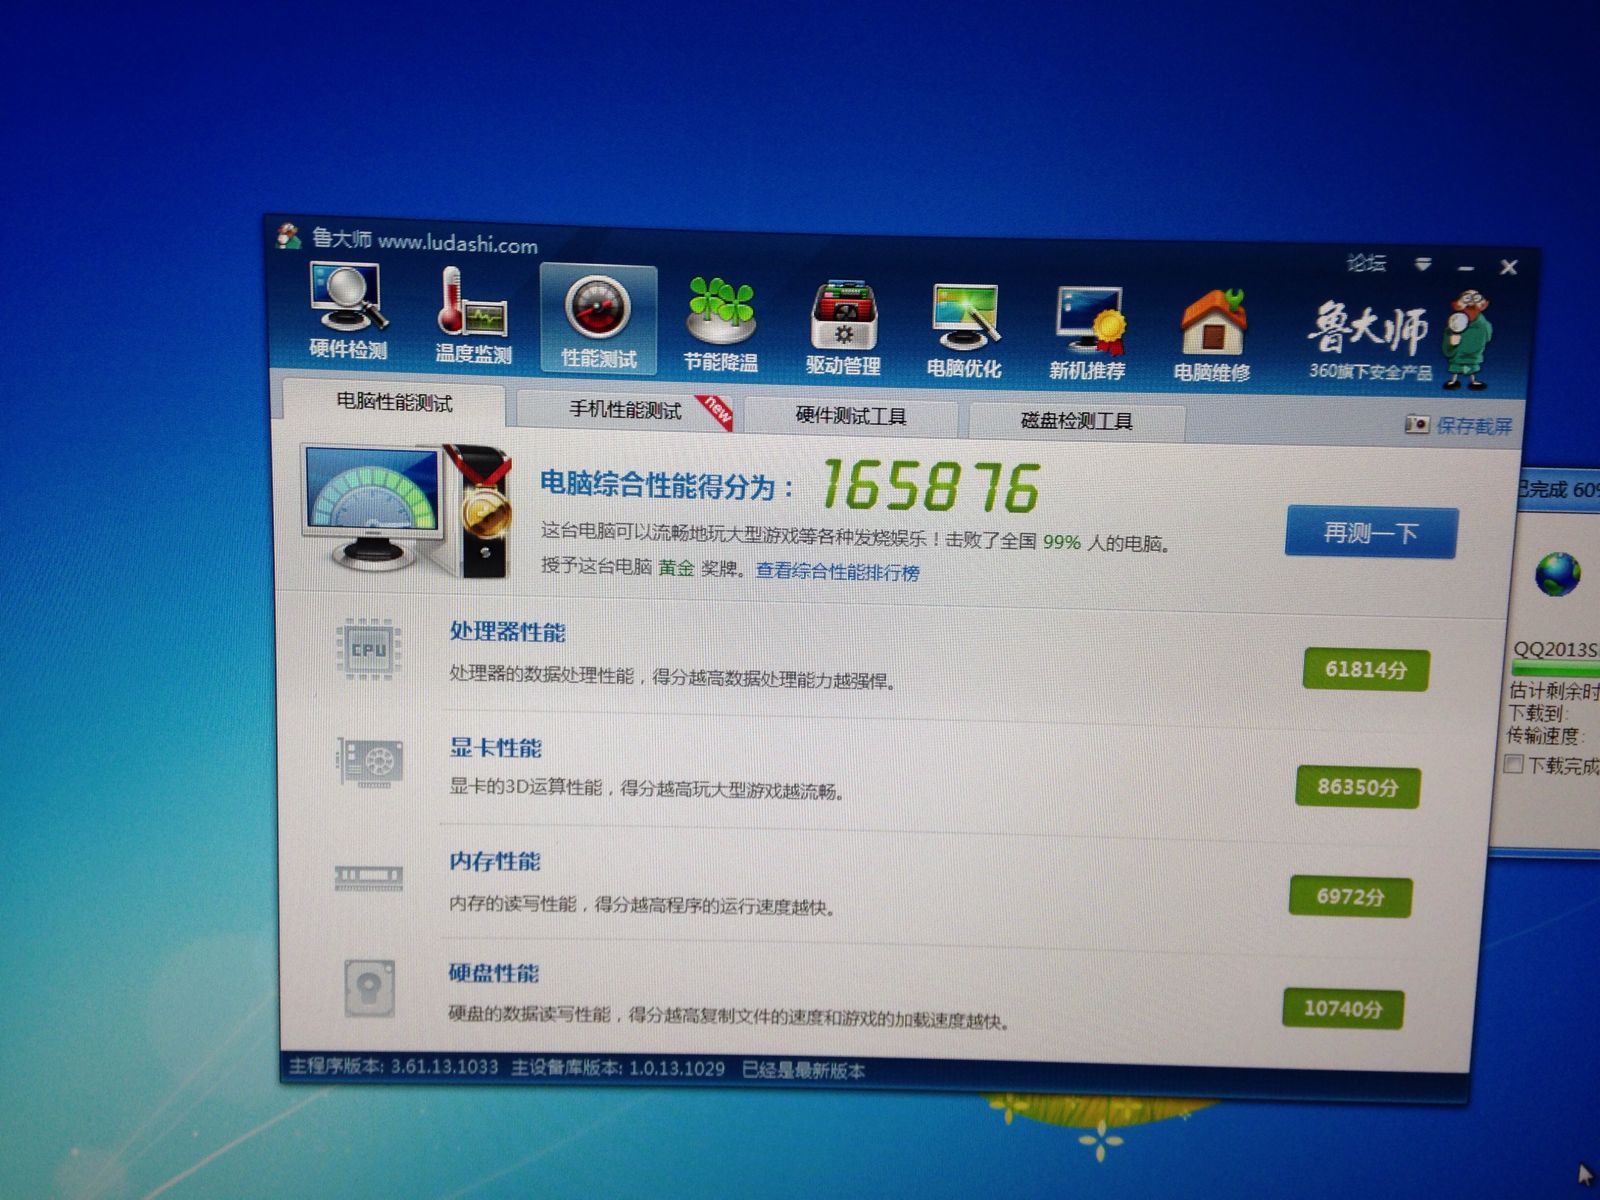Click the globe icon in download window

tap(1557, 574)
